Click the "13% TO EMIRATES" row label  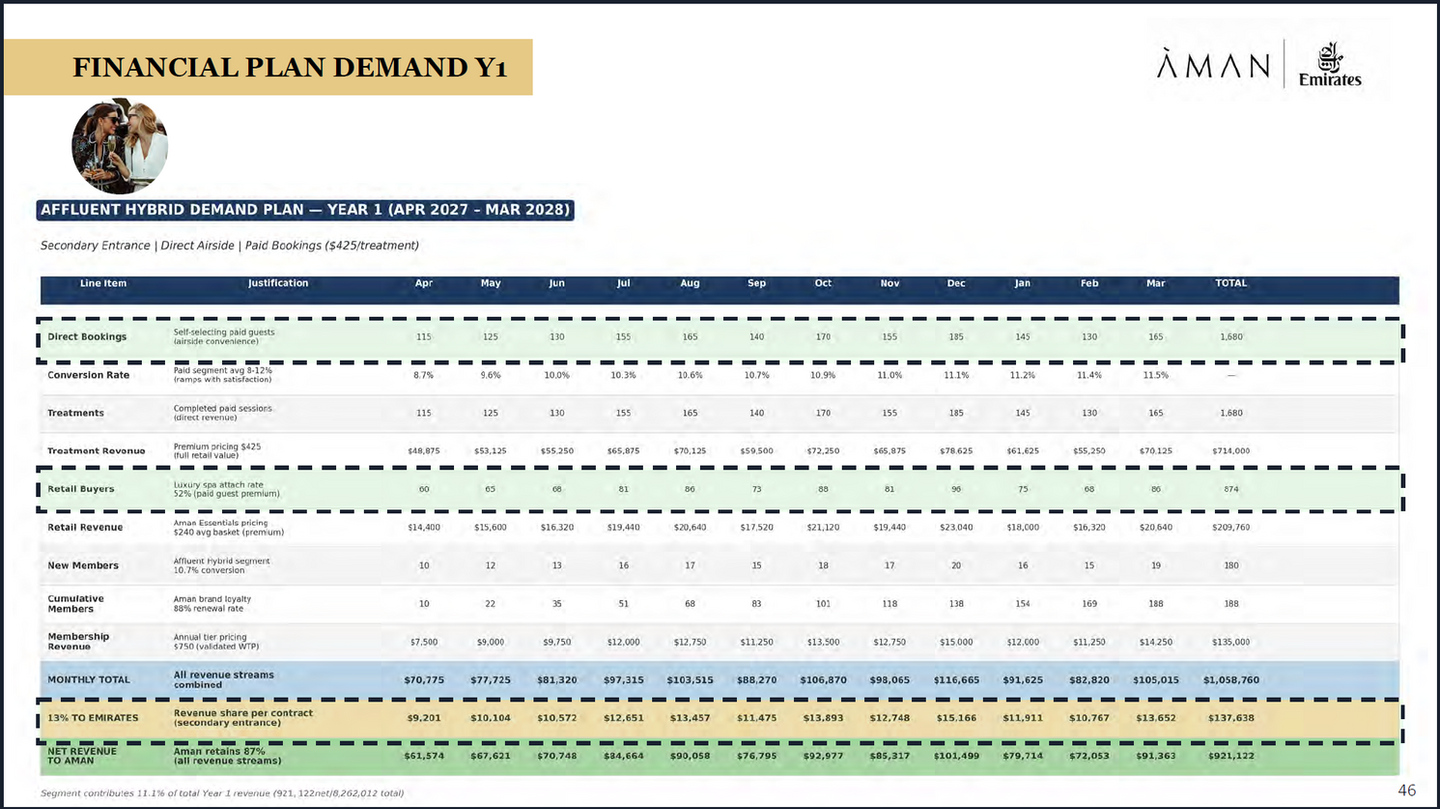(x=93, y=718)
